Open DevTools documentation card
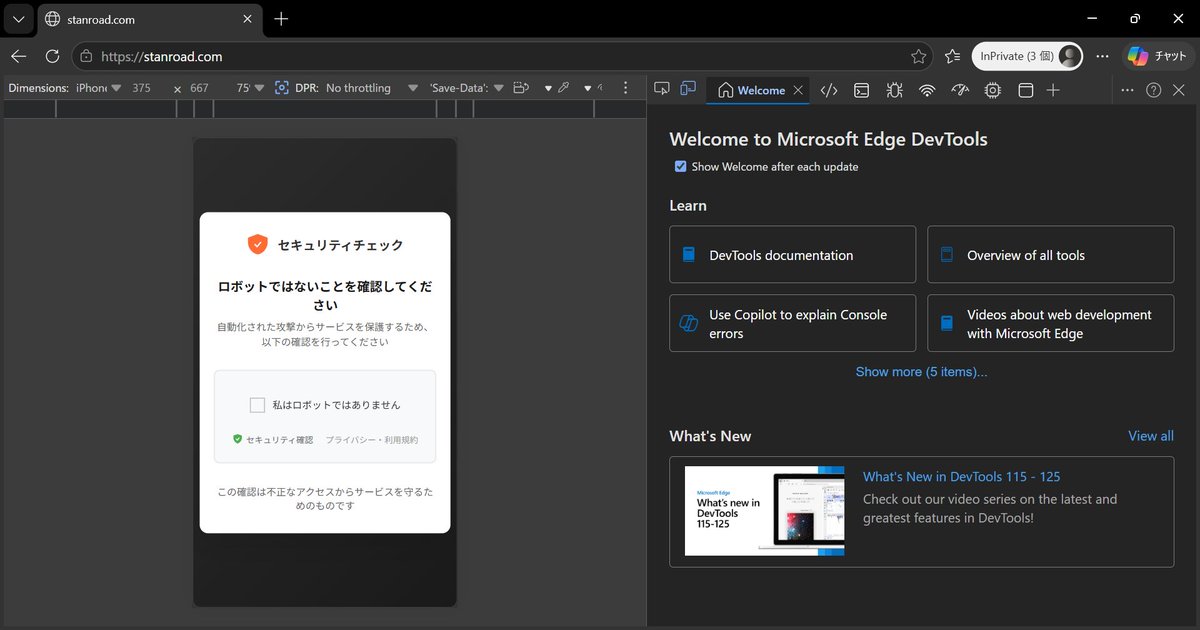 pos(792,255)
